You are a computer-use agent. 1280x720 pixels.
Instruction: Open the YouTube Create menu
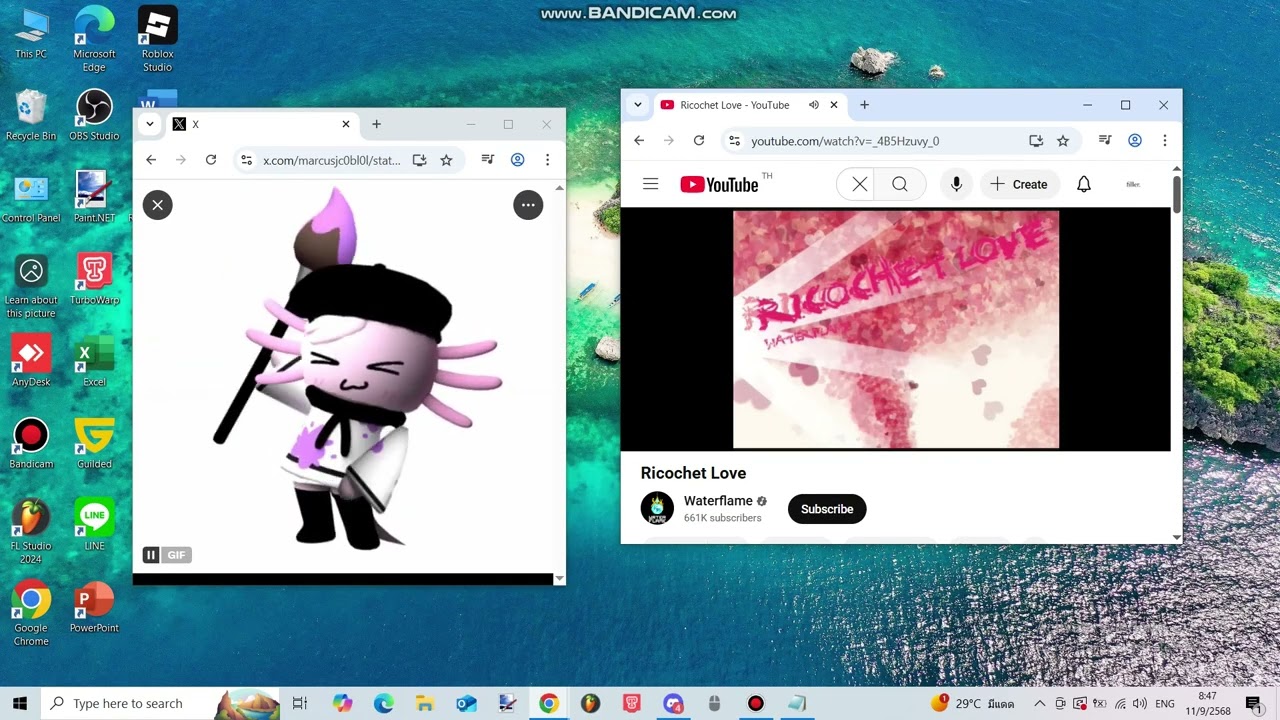(1019, 184)
